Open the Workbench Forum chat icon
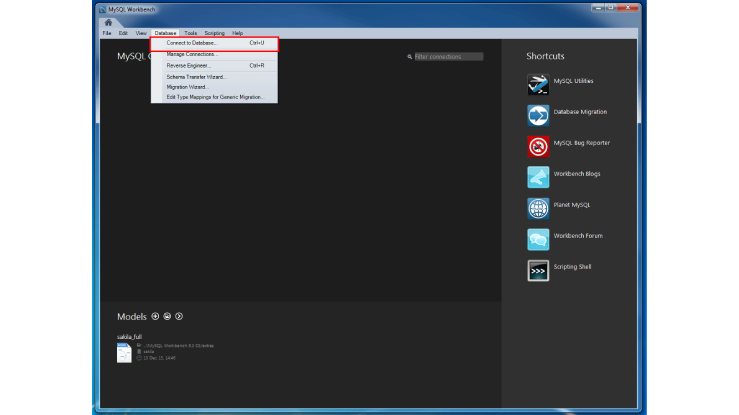Screen dimensions: 739x415 [538, 240]
